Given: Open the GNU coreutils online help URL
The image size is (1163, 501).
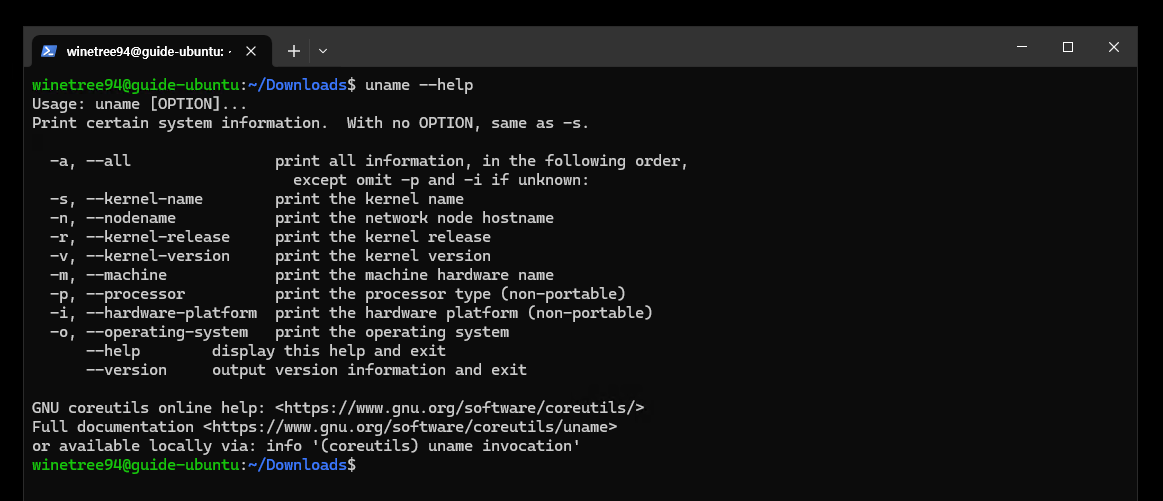Looking at the screenshot, I should coord(460,407).
